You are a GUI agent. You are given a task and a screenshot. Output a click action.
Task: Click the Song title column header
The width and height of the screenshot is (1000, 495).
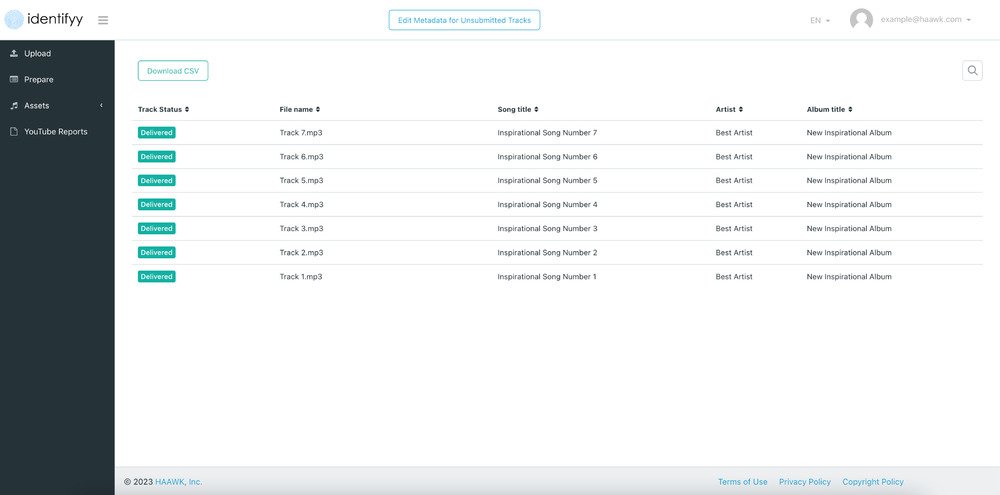tap(515, 110)
